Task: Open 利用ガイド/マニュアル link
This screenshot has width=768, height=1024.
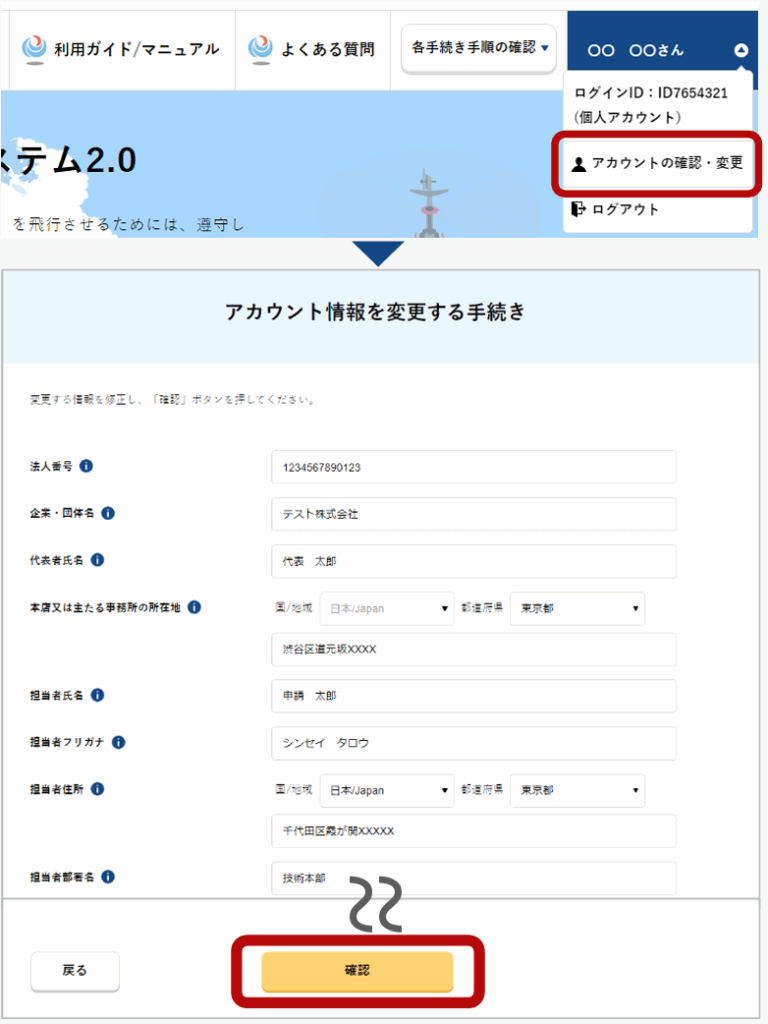Action: point(122,49)
